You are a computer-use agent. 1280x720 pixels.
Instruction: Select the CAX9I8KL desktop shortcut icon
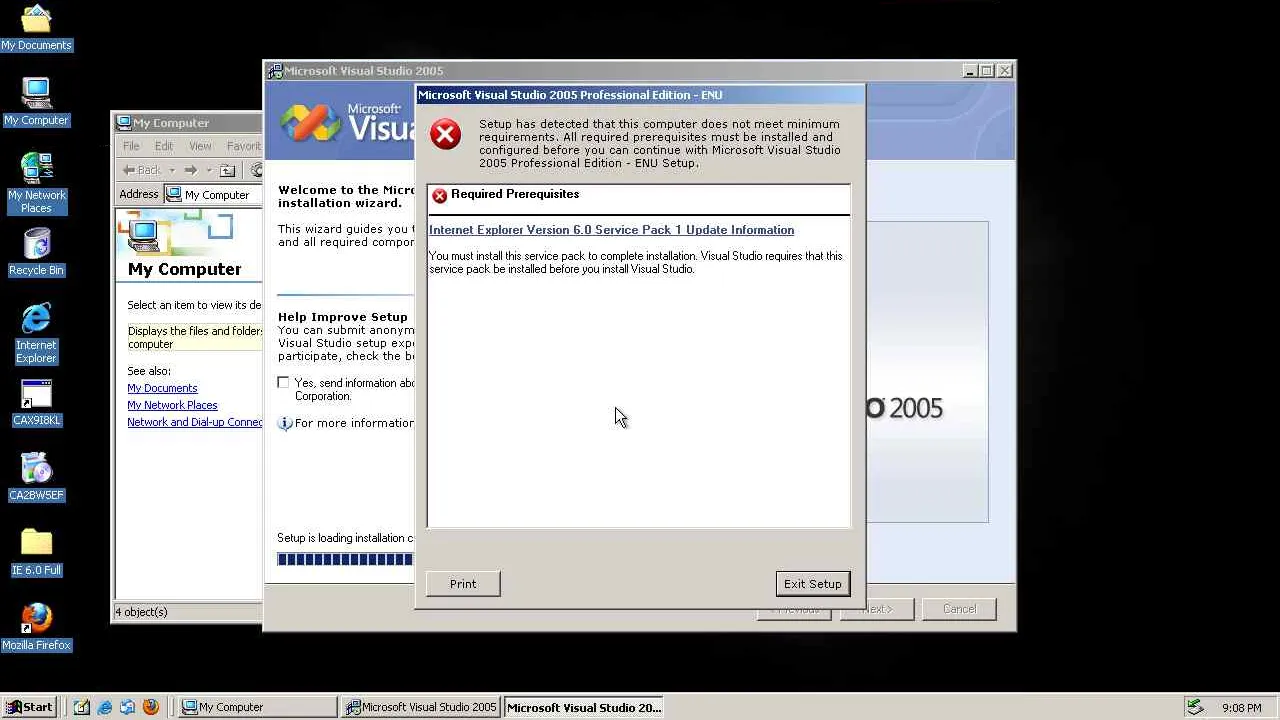click(x=36, y=403)
